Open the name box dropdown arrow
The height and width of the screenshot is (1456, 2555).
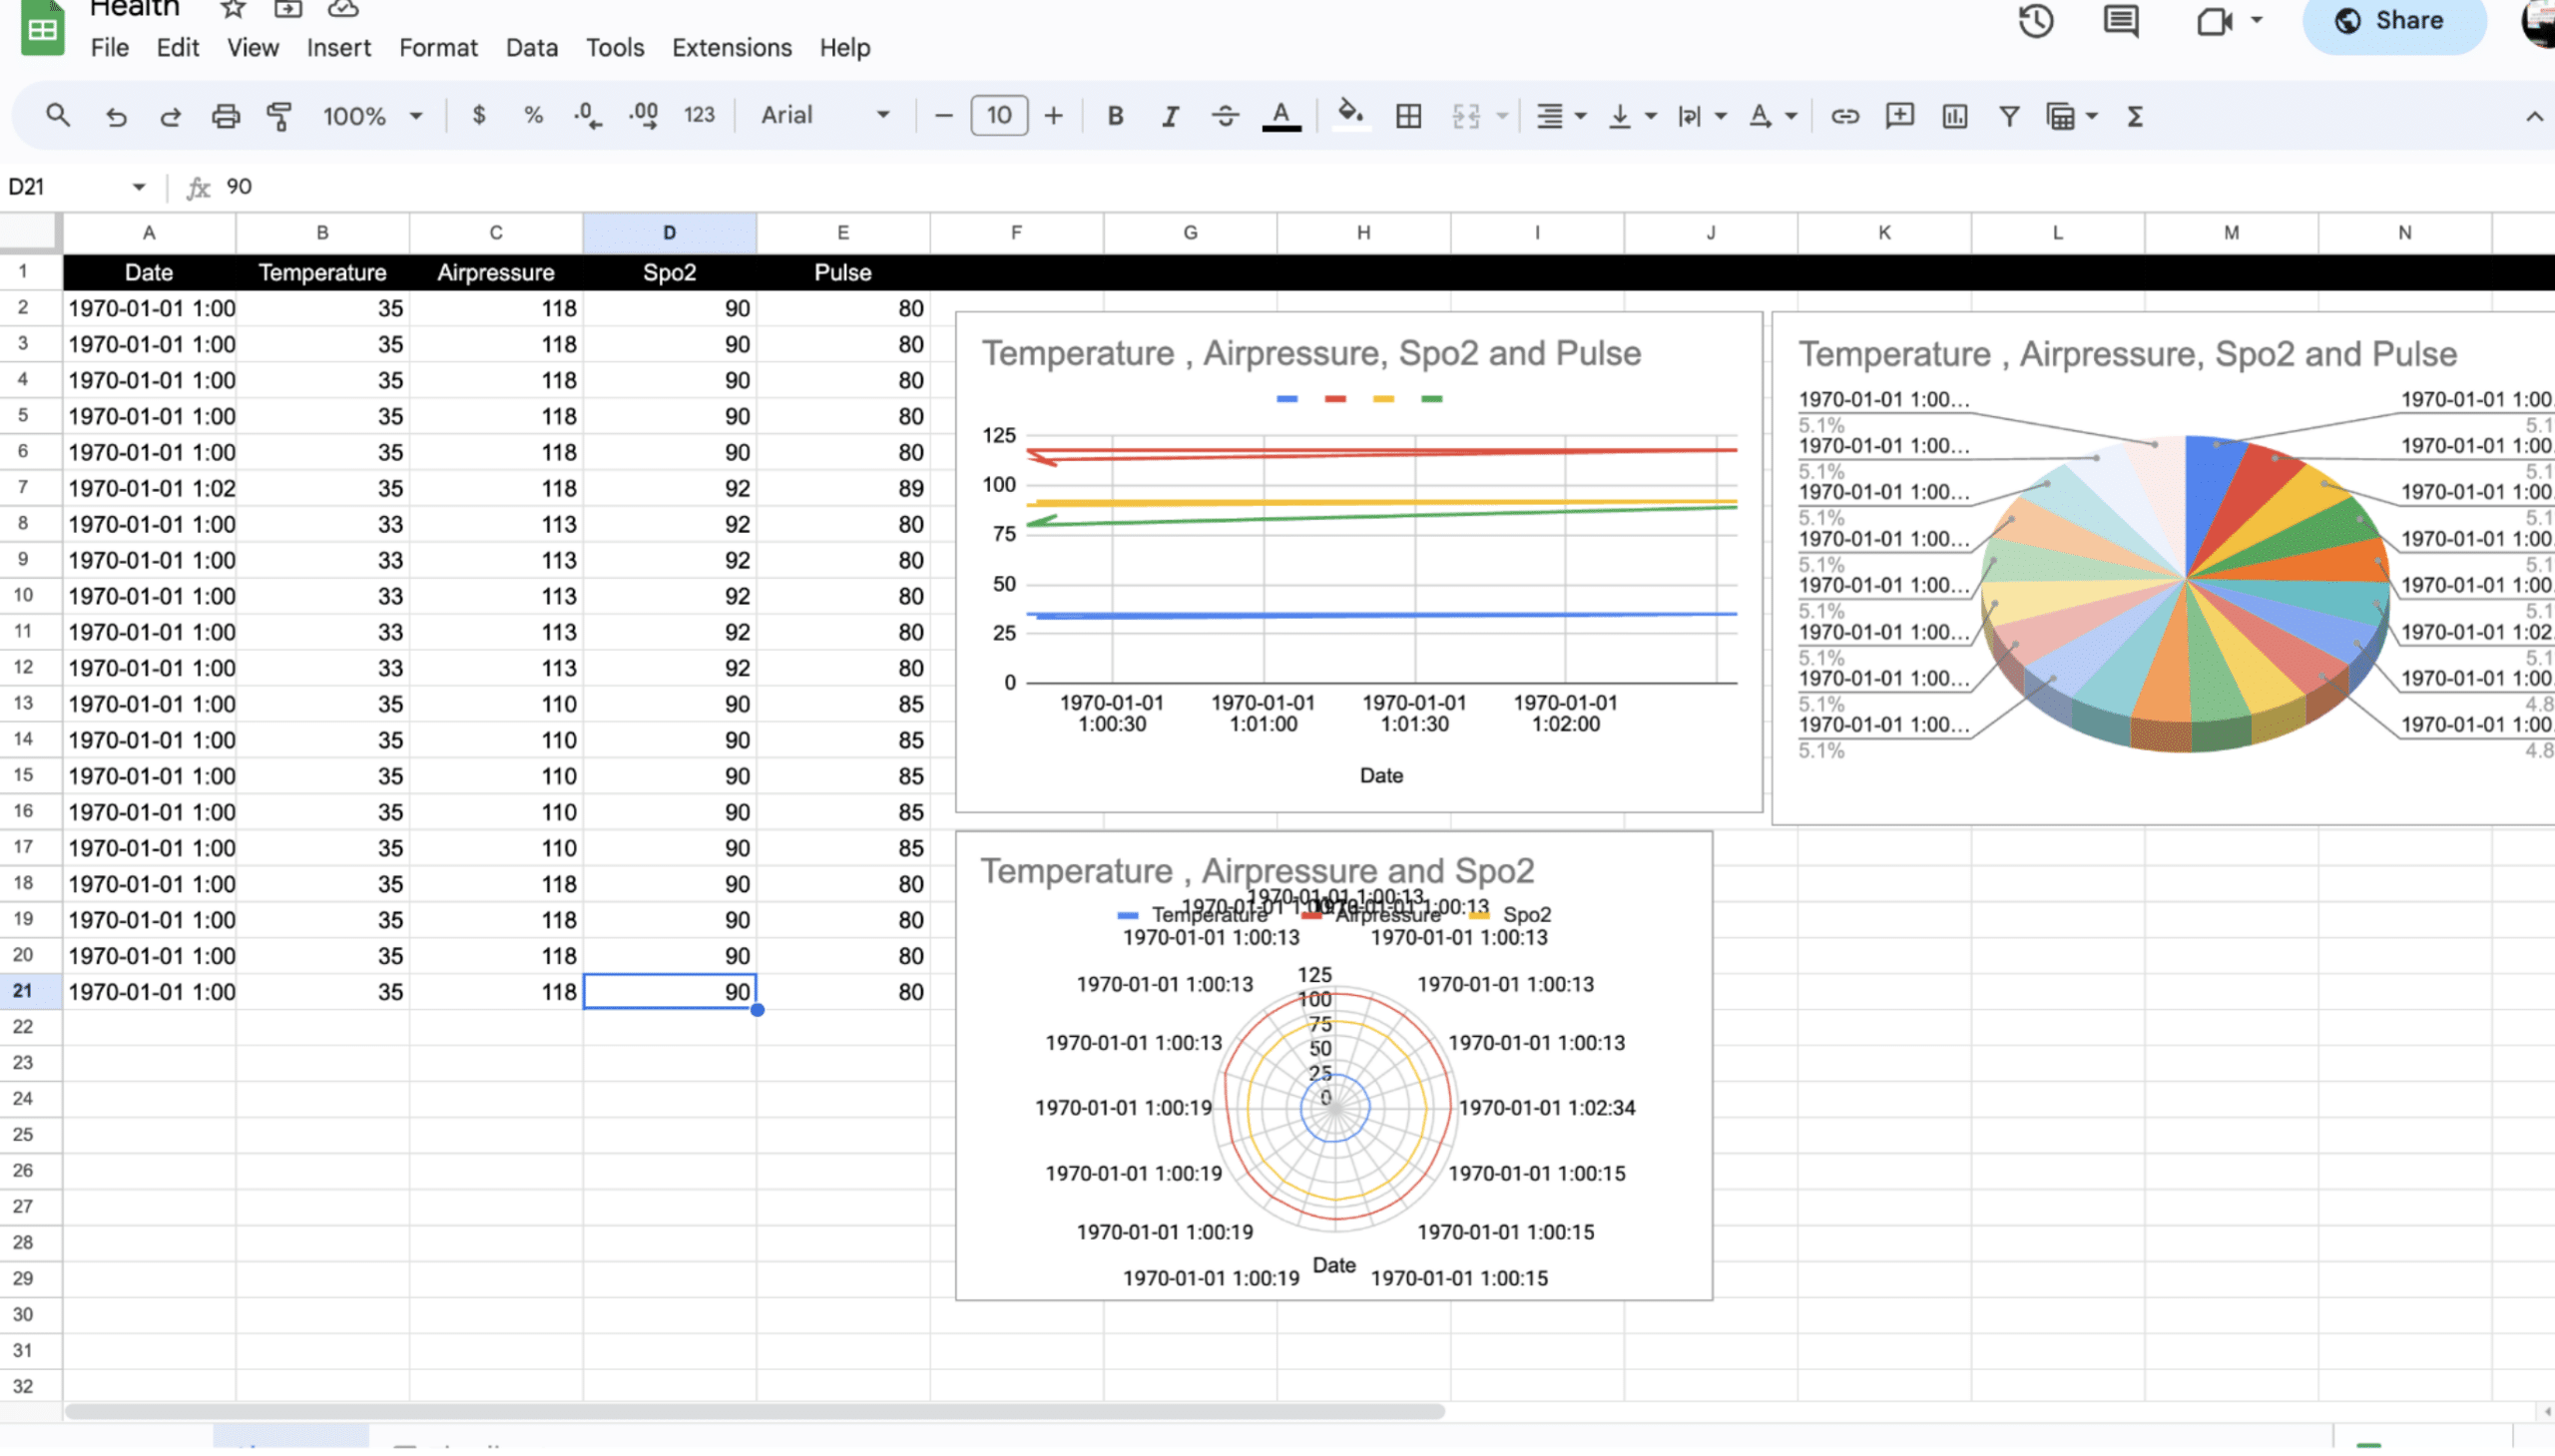tap(139, 187)
